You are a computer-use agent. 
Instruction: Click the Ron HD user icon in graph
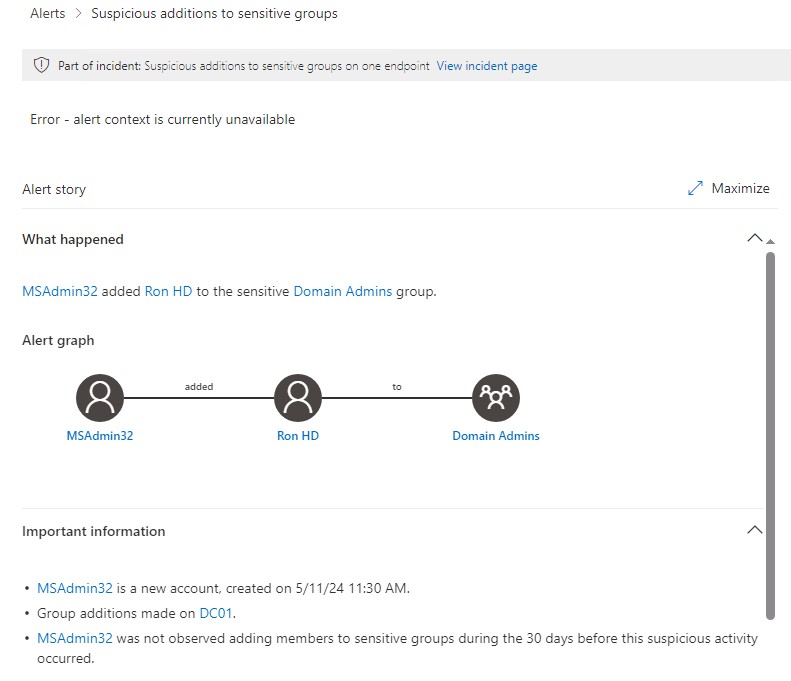pyautogui.click(x=297, y=399)
